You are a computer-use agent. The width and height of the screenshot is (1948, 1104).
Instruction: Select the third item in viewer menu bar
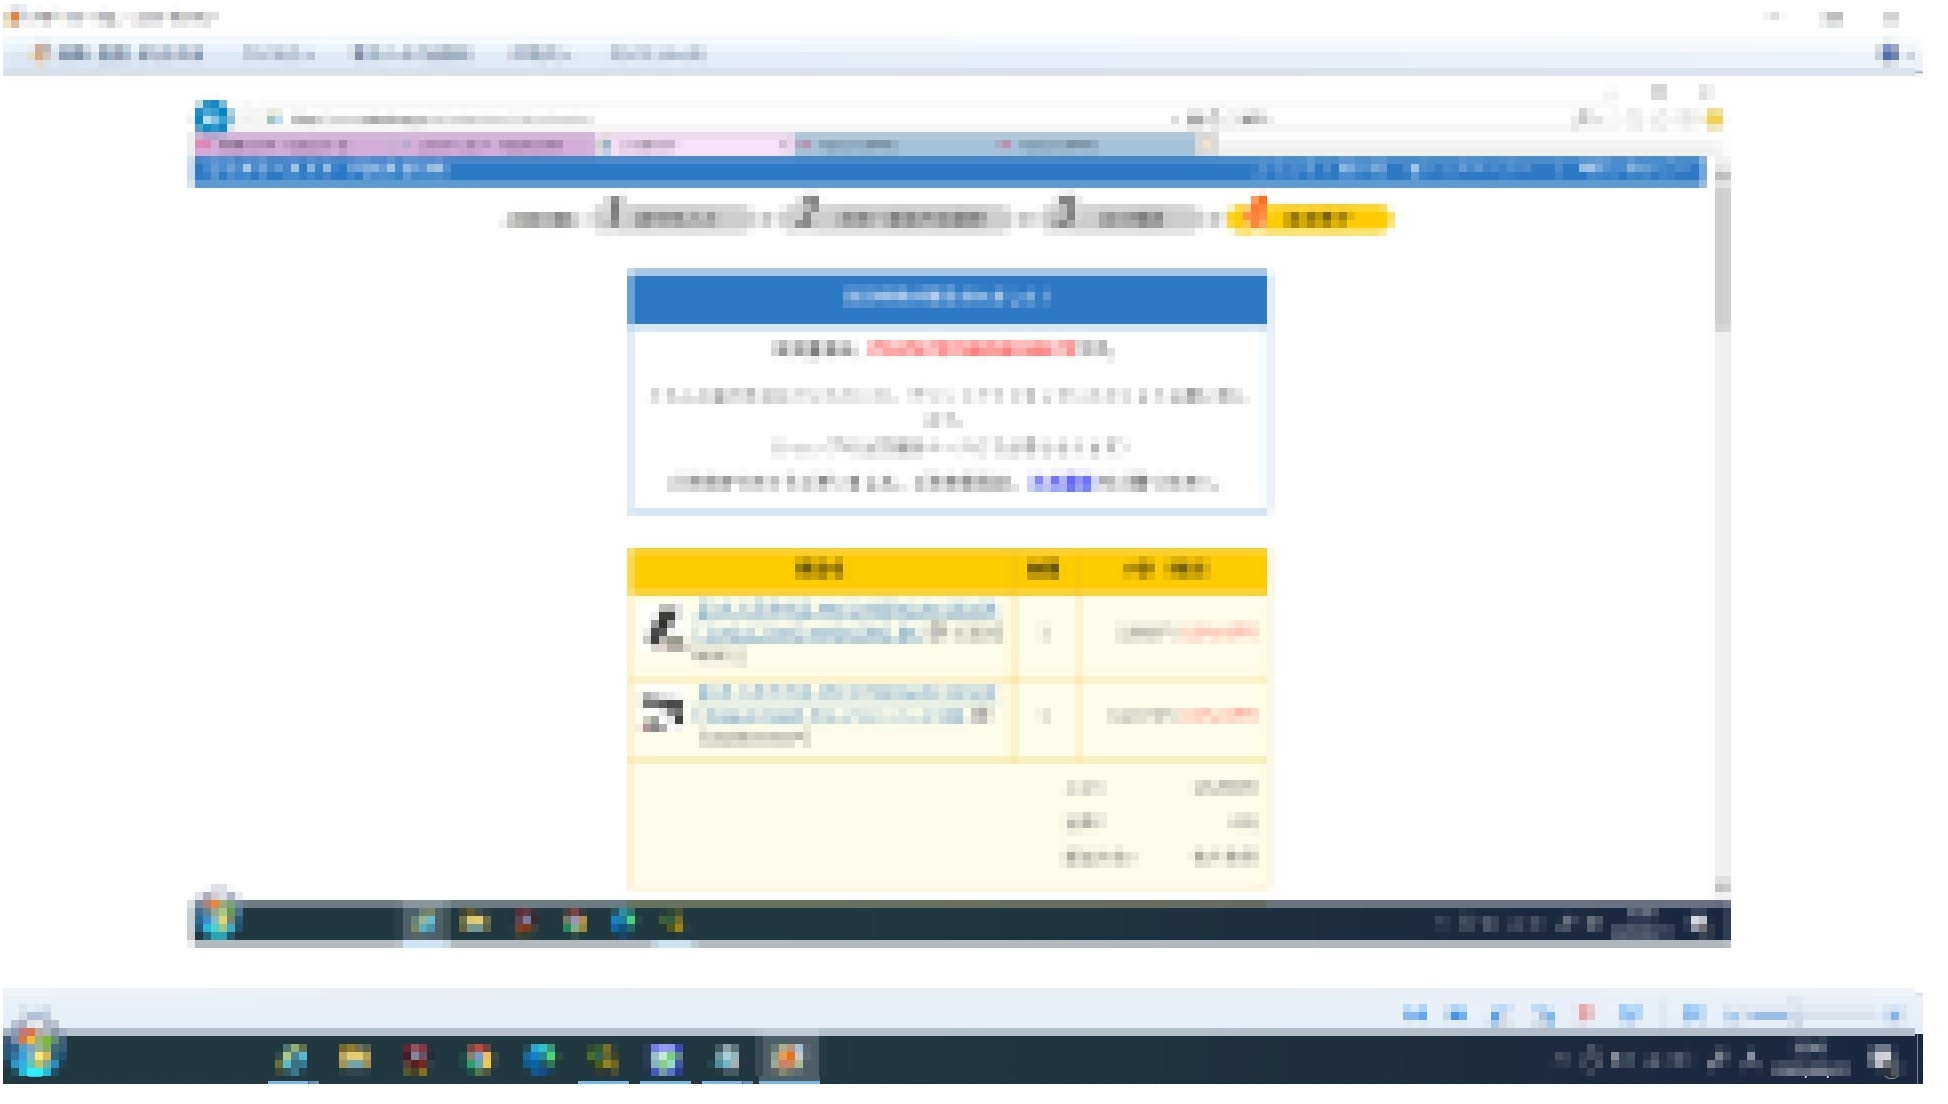pos(412,54)
